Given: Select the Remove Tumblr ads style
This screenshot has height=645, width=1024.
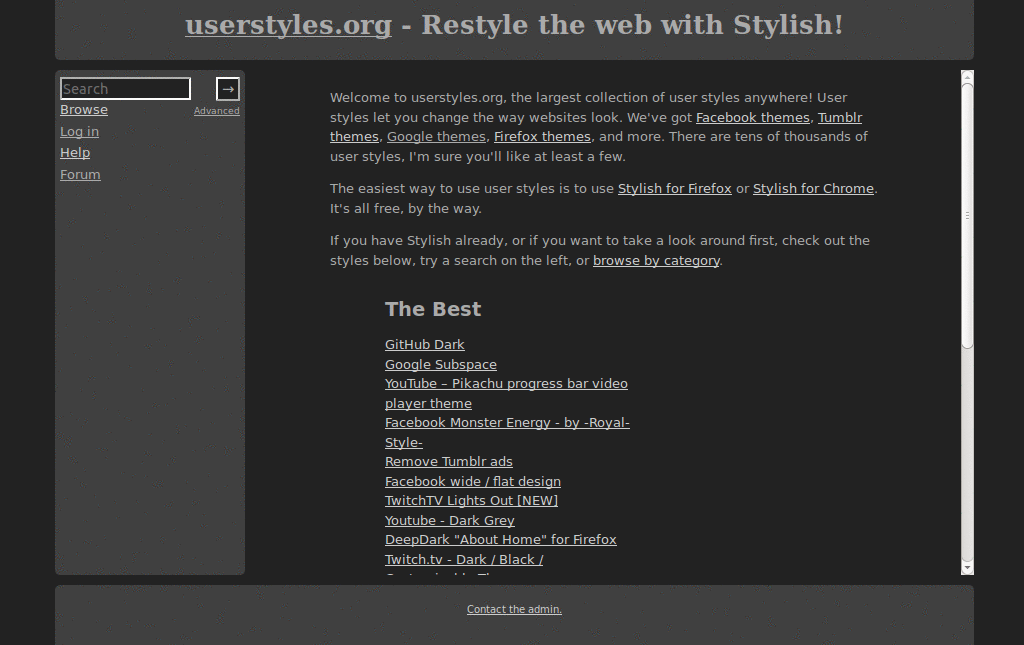Looking at the screenshot, I should (x=448, y=461).
